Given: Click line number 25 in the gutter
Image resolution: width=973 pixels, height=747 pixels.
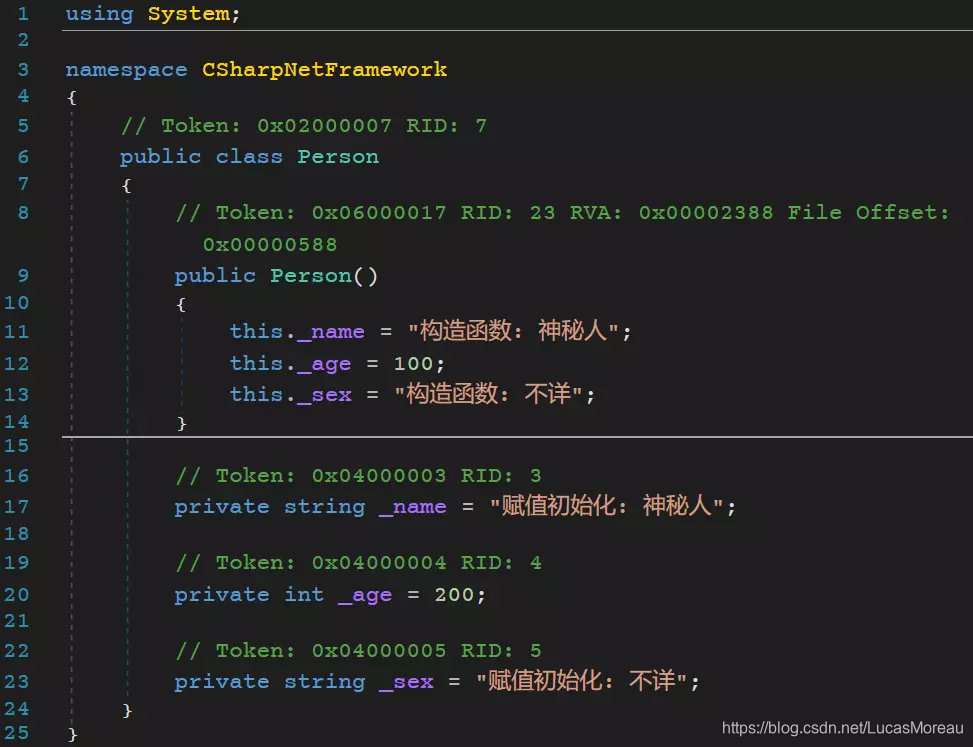Looking at the screenshot, I should tap(16, 733).
